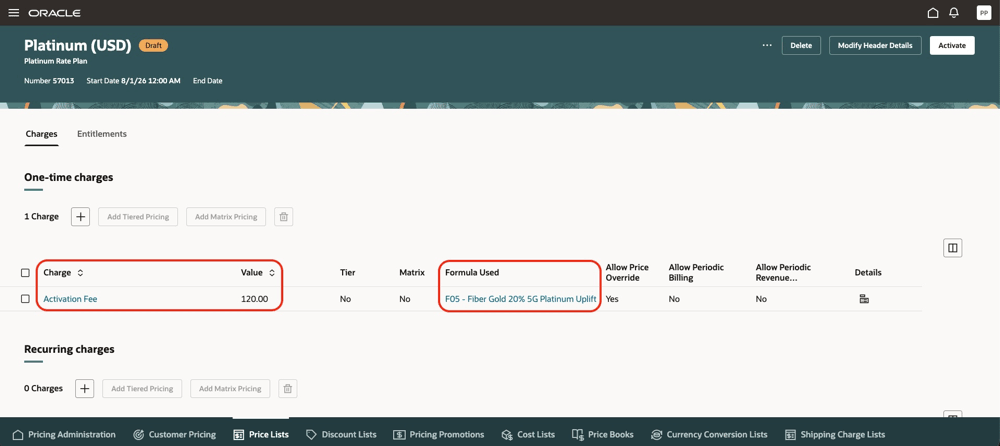Delete the selected recurring charge
This screenshot has height=446, width=1000.
point(288,388)
